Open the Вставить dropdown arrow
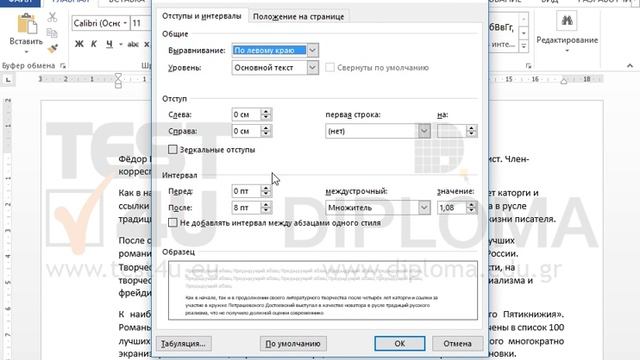This screenshot has height=360, width=640. coord(26,52)
